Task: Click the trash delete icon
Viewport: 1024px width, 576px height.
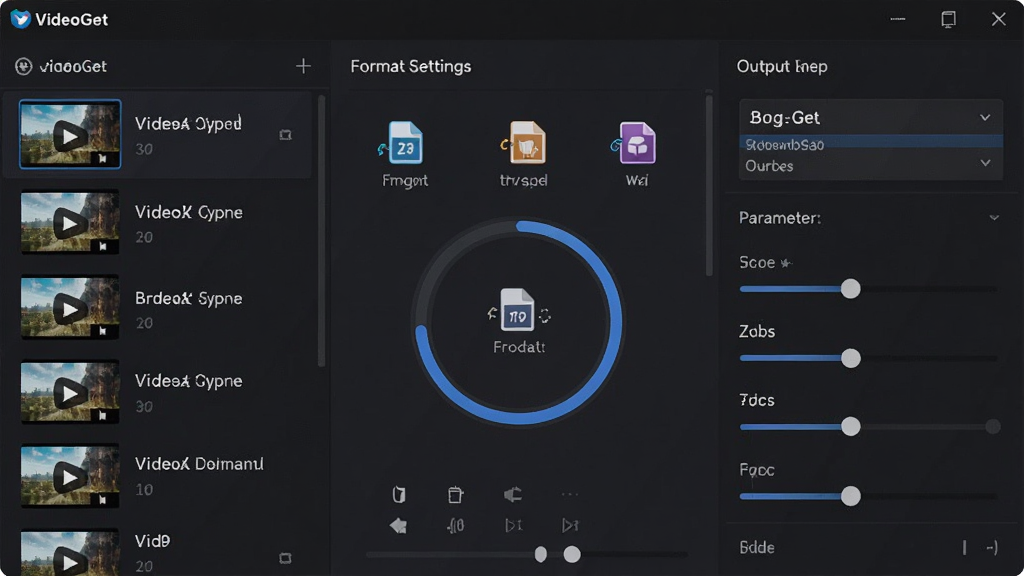Action: 455,495
